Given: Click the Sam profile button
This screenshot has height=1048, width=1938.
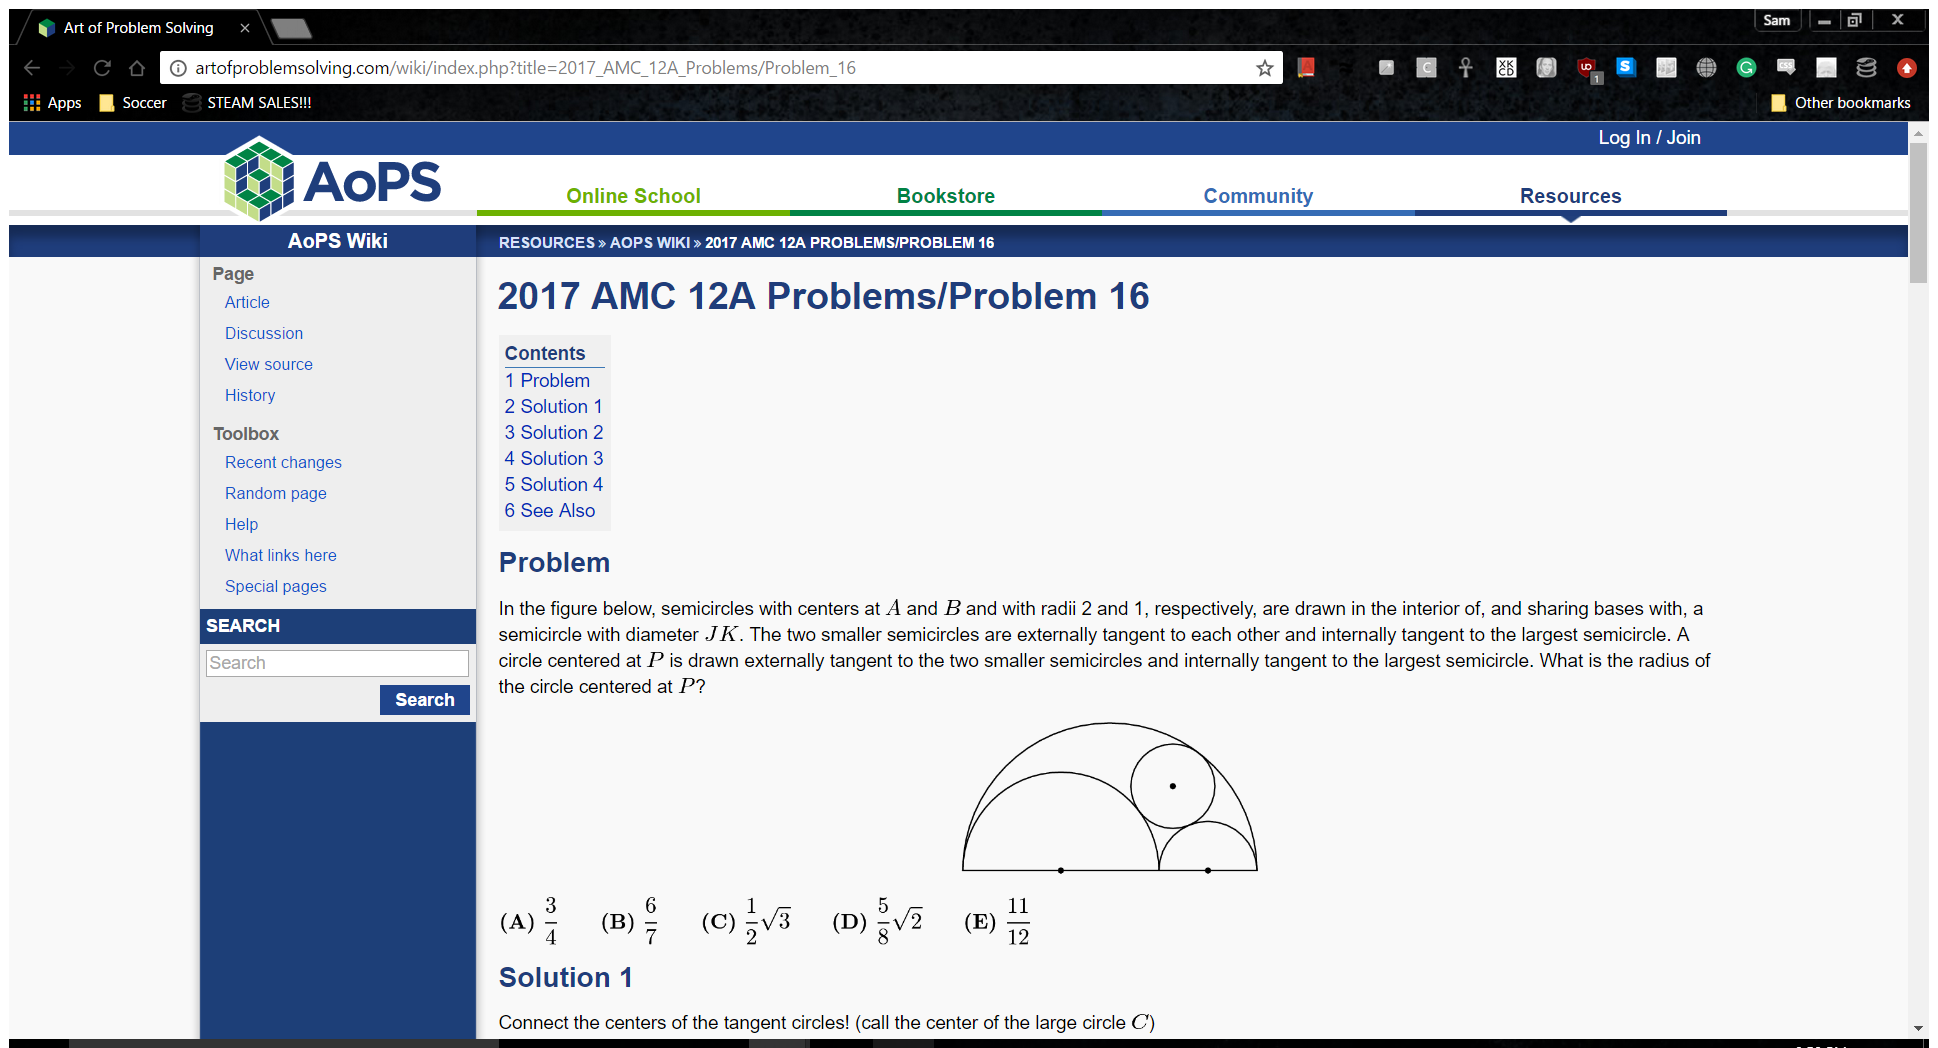Looking at the screenshot, I should click(1777, 20).
